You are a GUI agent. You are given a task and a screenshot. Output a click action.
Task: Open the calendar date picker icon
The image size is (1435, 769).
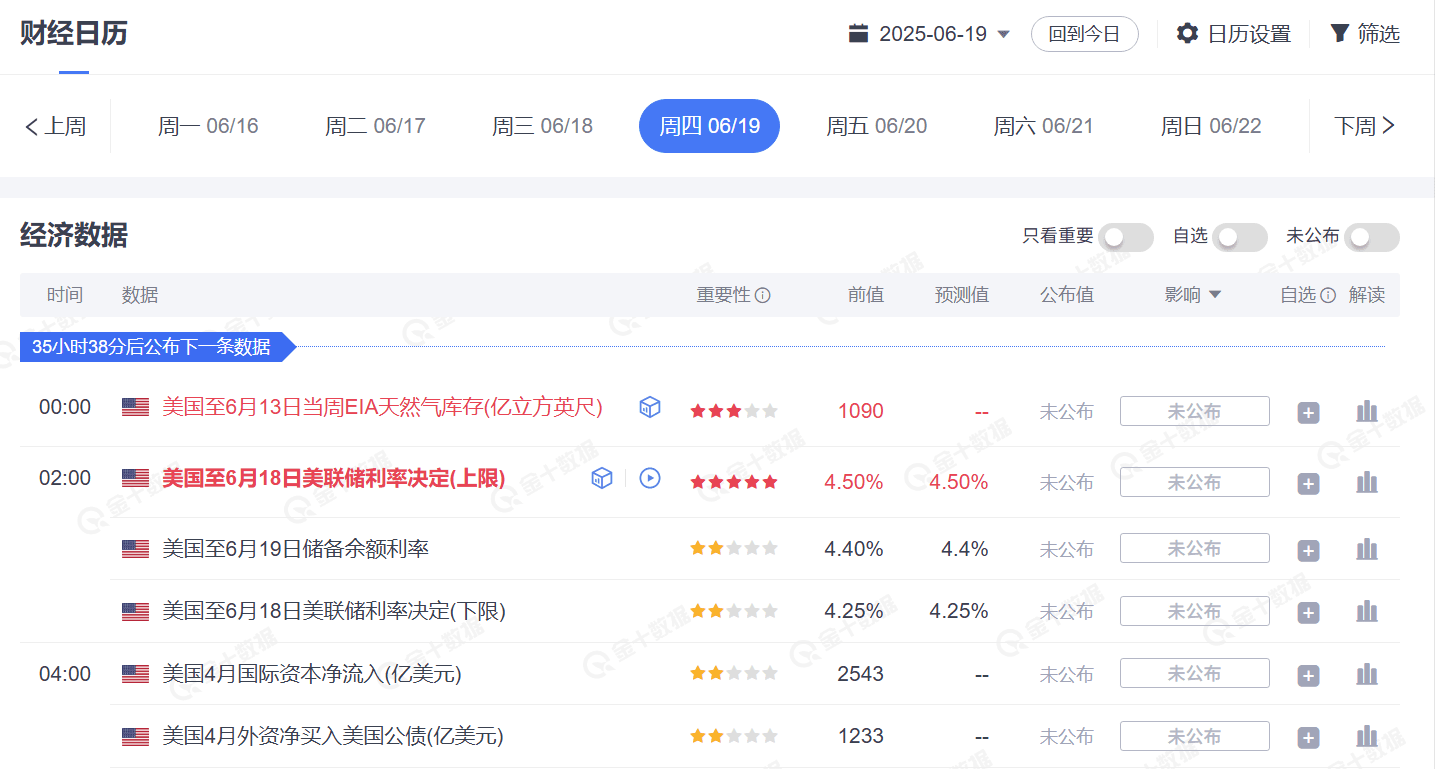point(858,34)
